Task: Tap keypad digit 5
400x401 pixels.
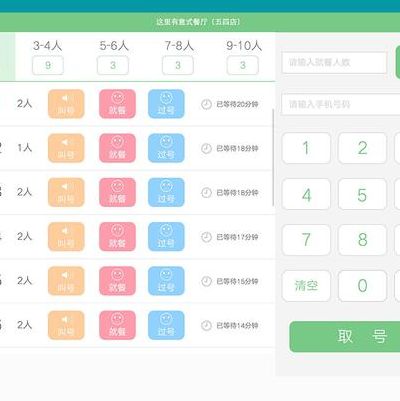Action: (362, 194)
